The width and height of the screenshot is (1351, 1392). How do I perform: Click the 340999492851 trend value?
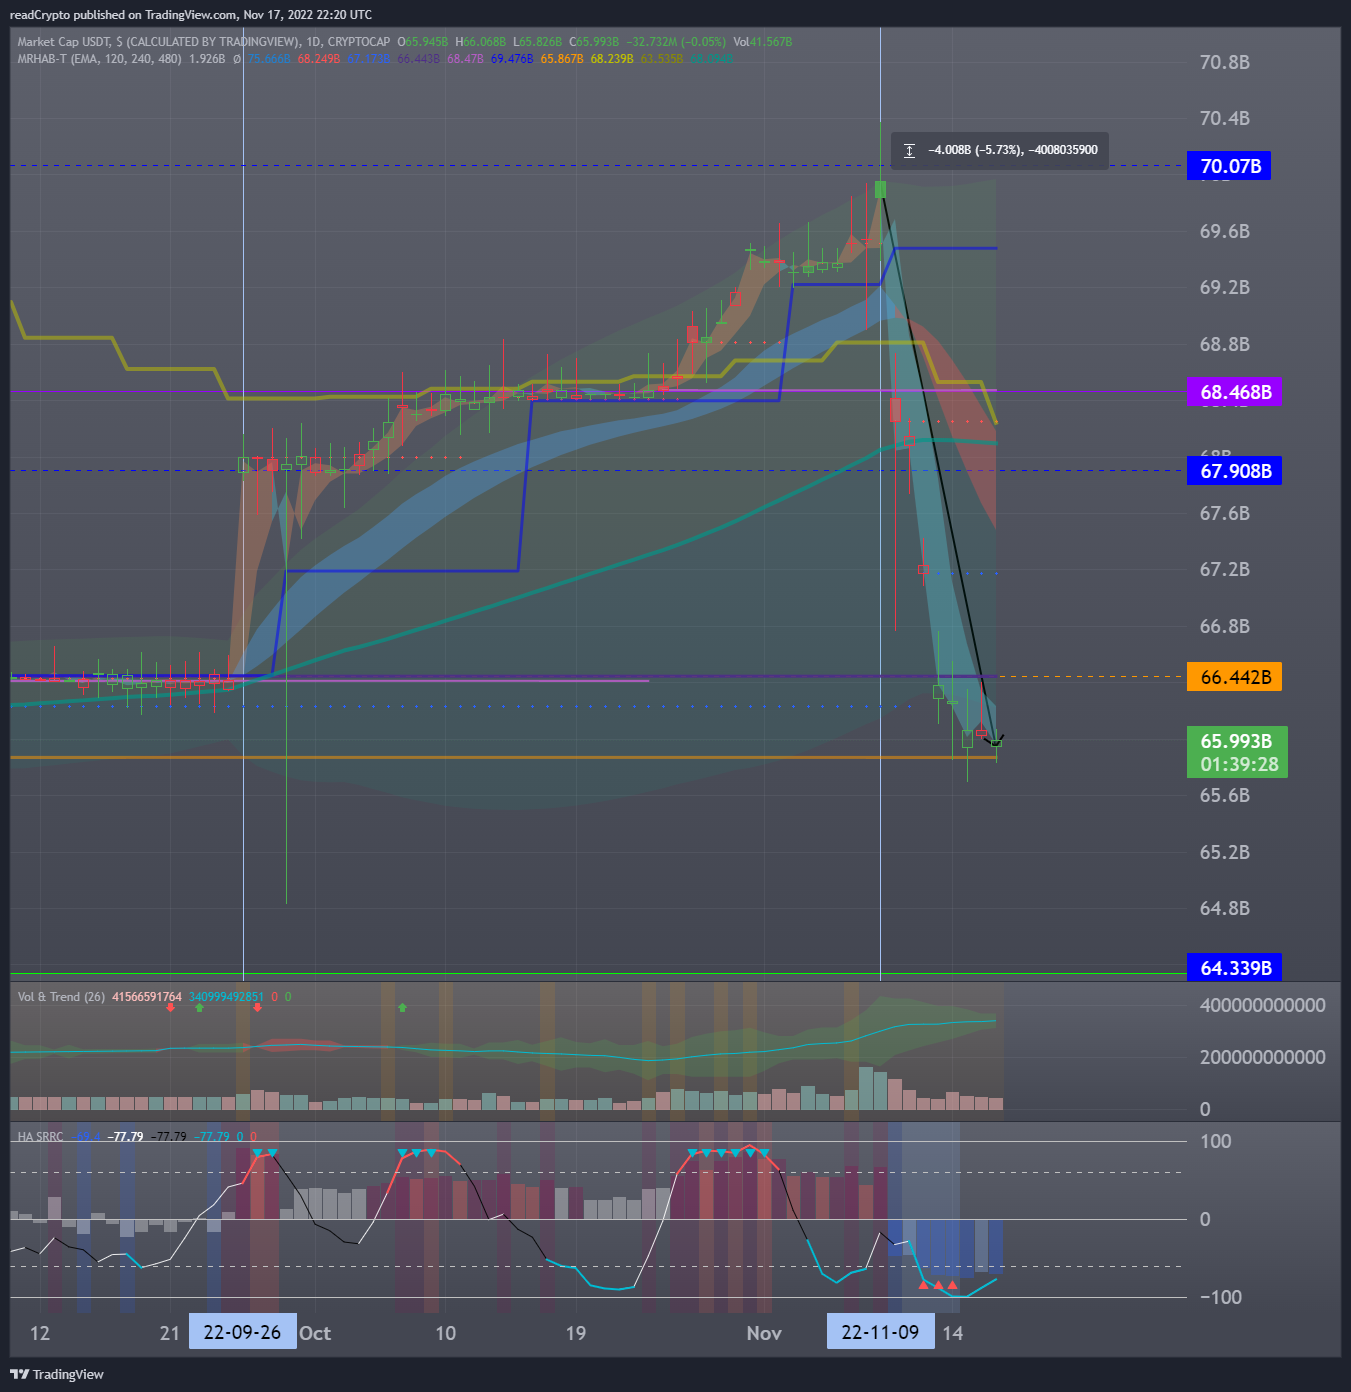click(x=226, y=997)
